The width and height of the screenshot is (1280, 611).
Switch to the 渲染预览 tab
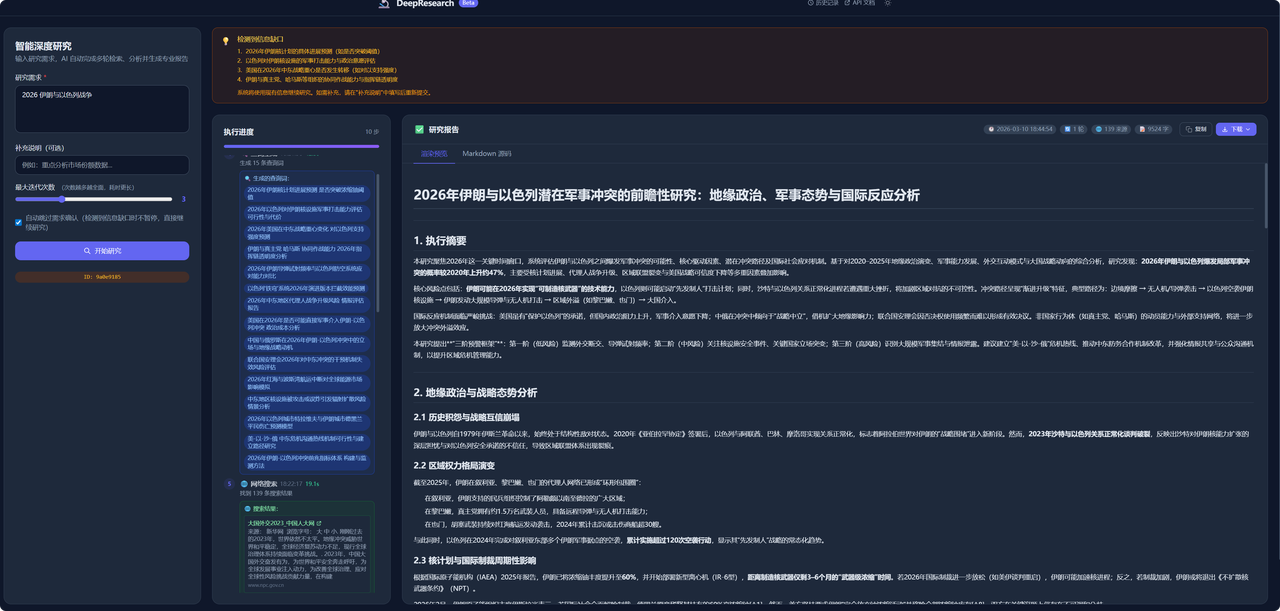tap(434, 154)
